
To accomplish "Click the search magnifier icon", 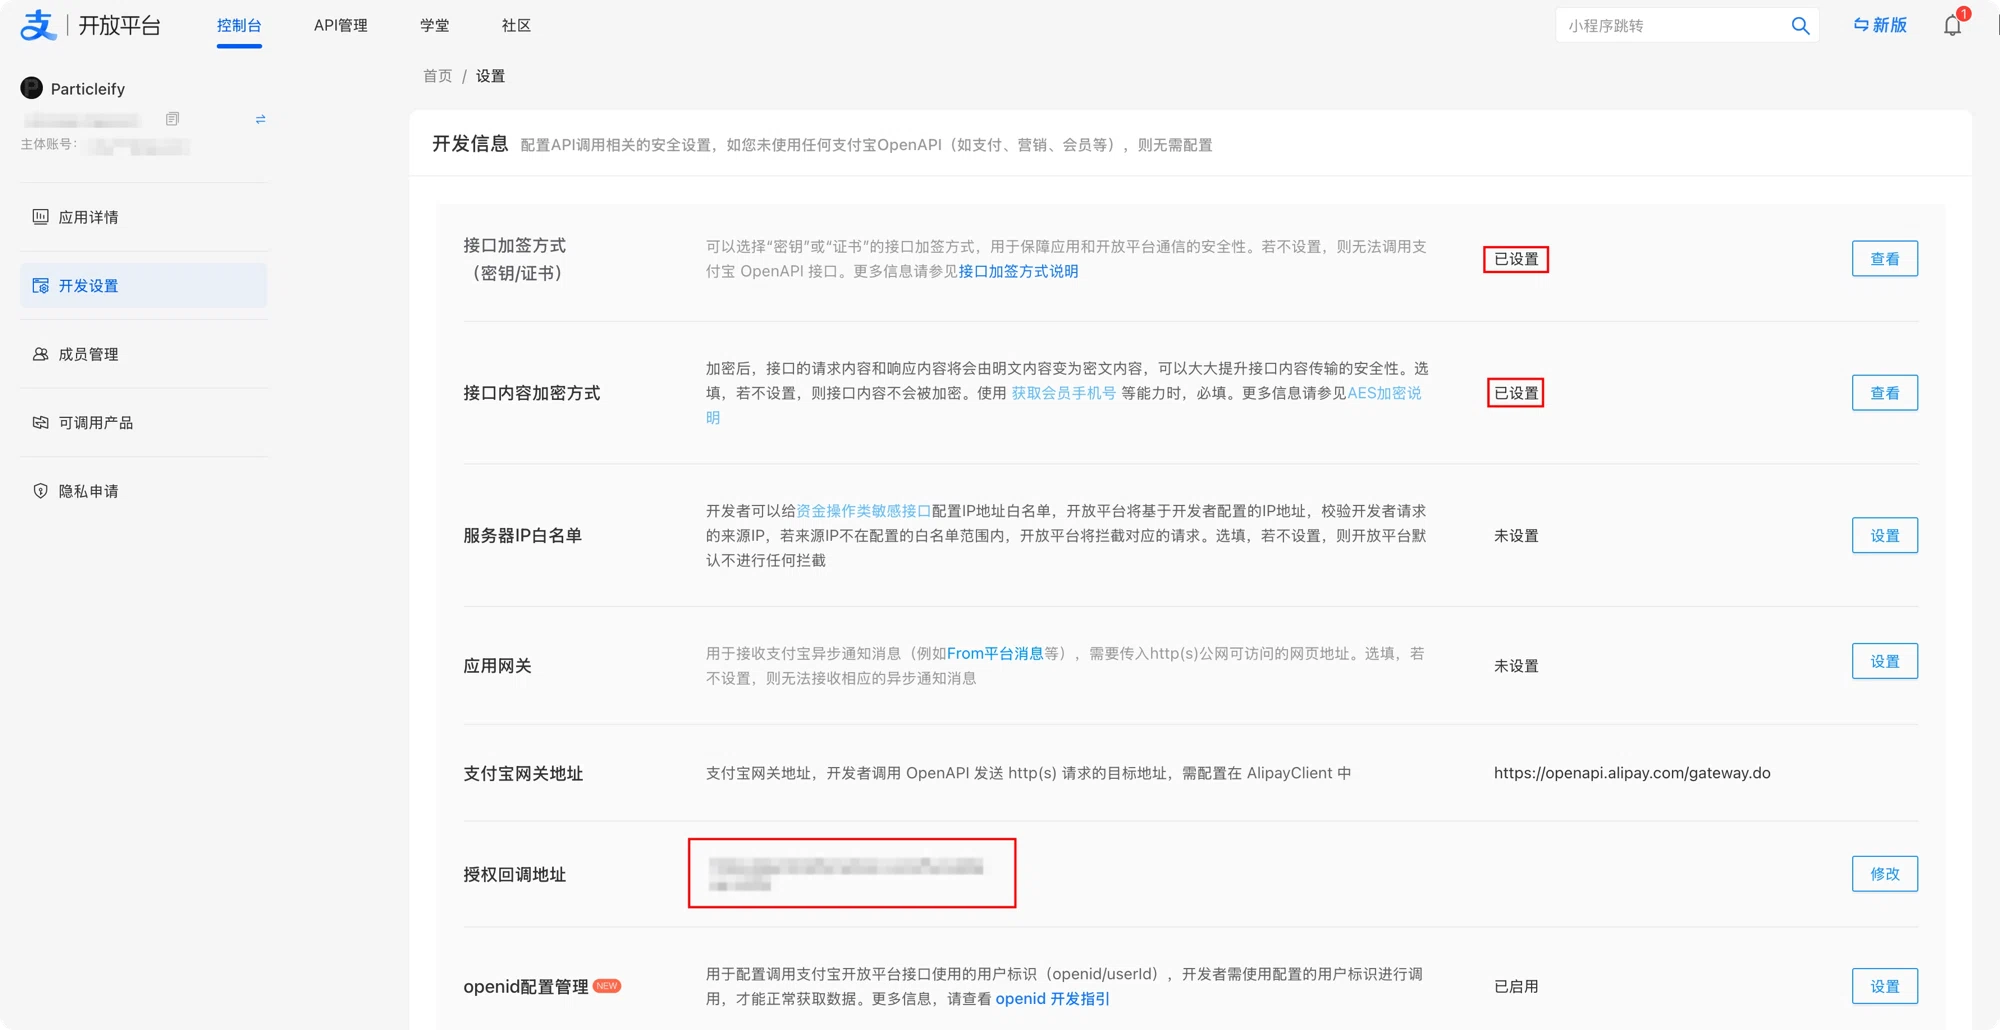I will pyautogui.click(x=1800, y=26).
